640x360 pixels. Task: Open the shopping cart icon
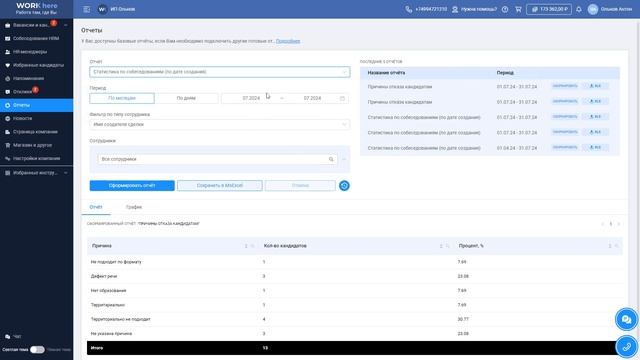tap(518, 9)
